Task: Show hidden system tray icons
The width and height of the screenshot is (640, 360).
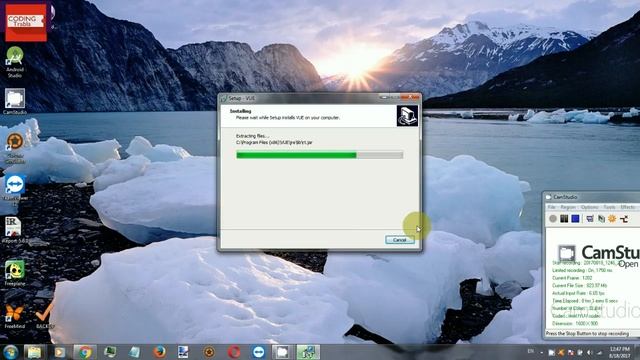Action: [542, 352]
